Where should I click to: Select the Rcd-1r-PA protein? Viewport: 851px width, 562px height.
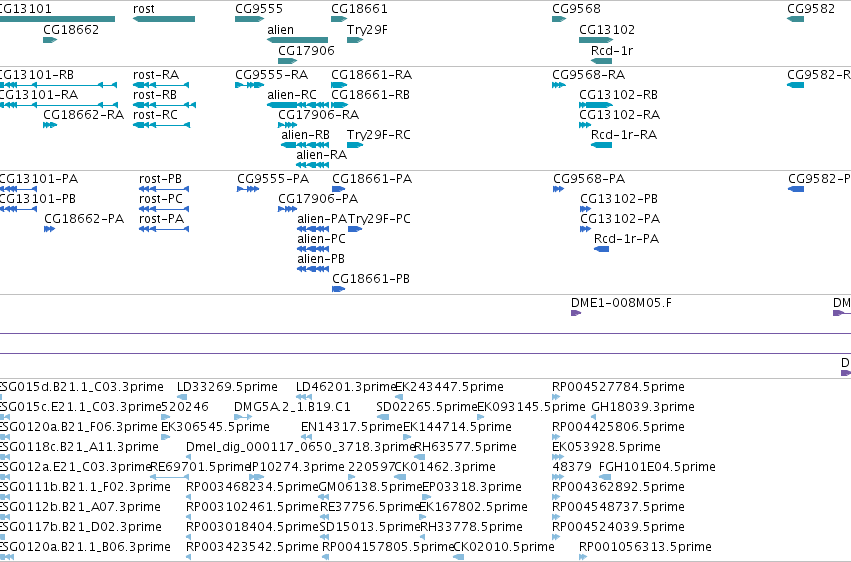point(601,249)
